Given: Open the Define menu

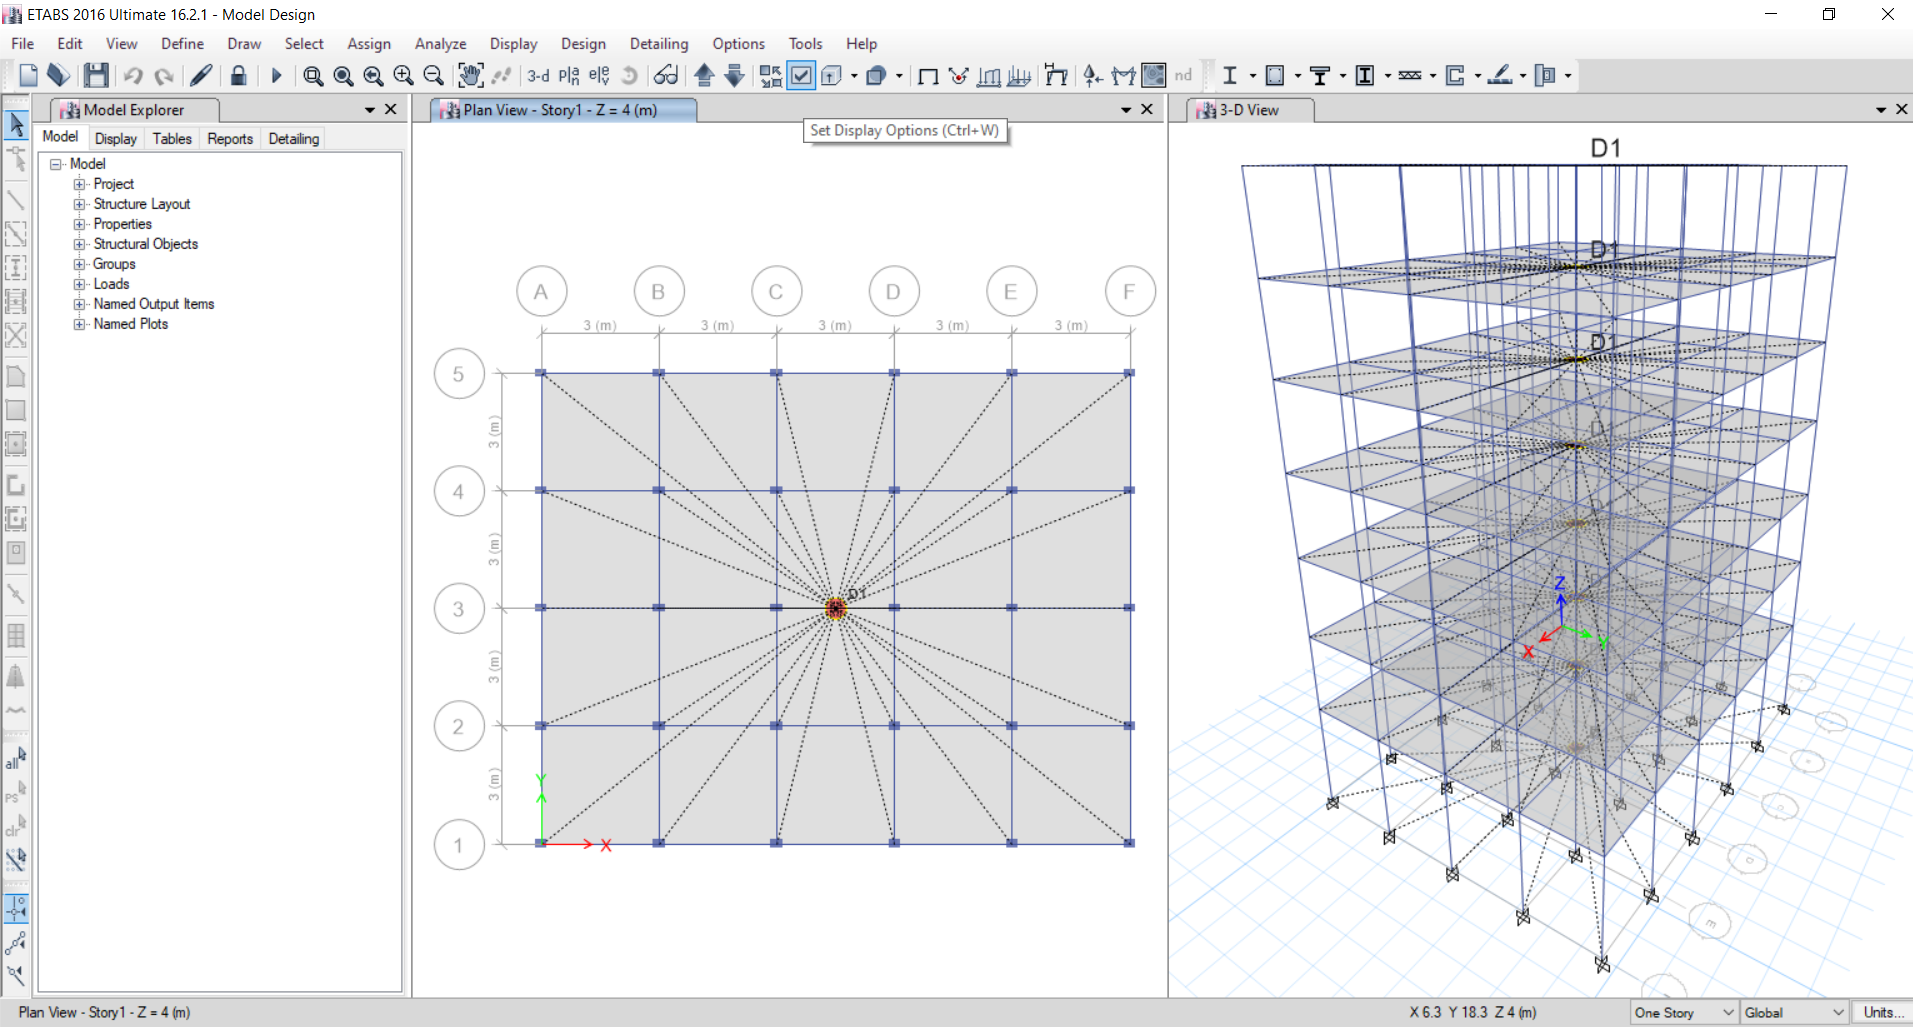Looking at the screenshot, I should 182,43.
